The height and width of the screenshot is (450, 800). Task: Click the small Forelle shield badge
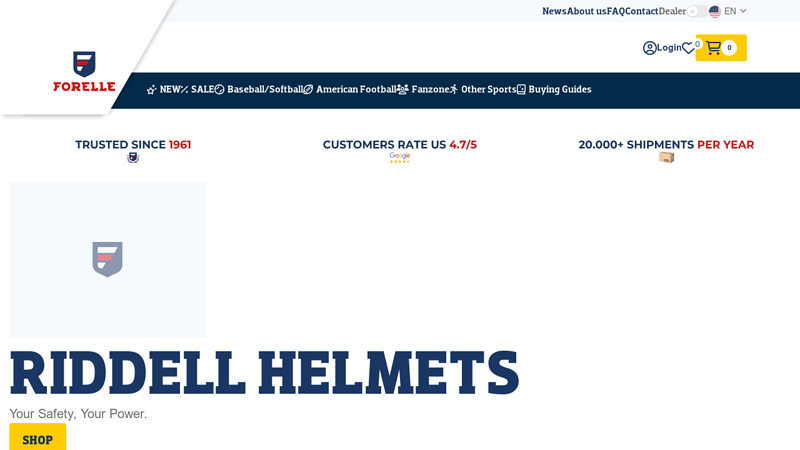click(x=133, y=157)
